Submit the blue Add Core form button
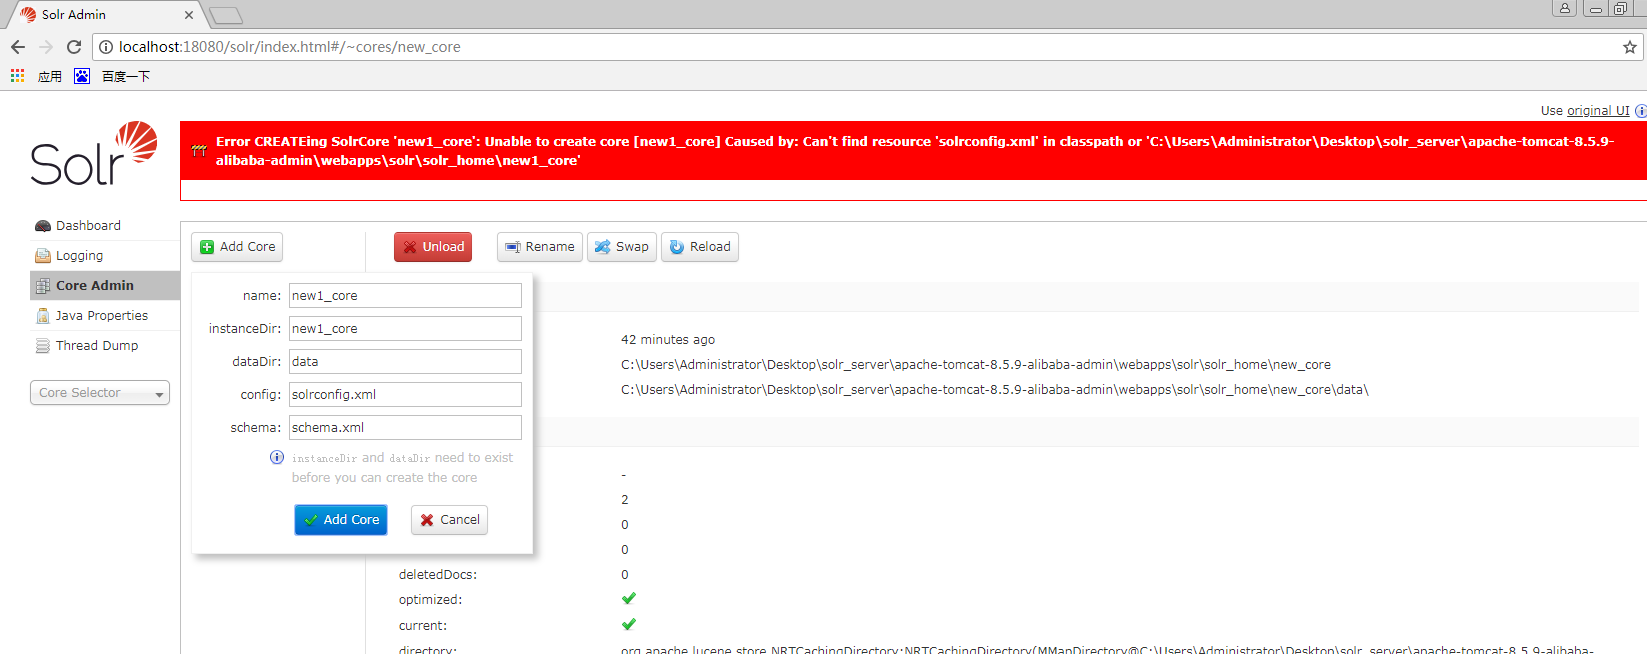Screen dimensions: 1647x654 tap(341, 520)
